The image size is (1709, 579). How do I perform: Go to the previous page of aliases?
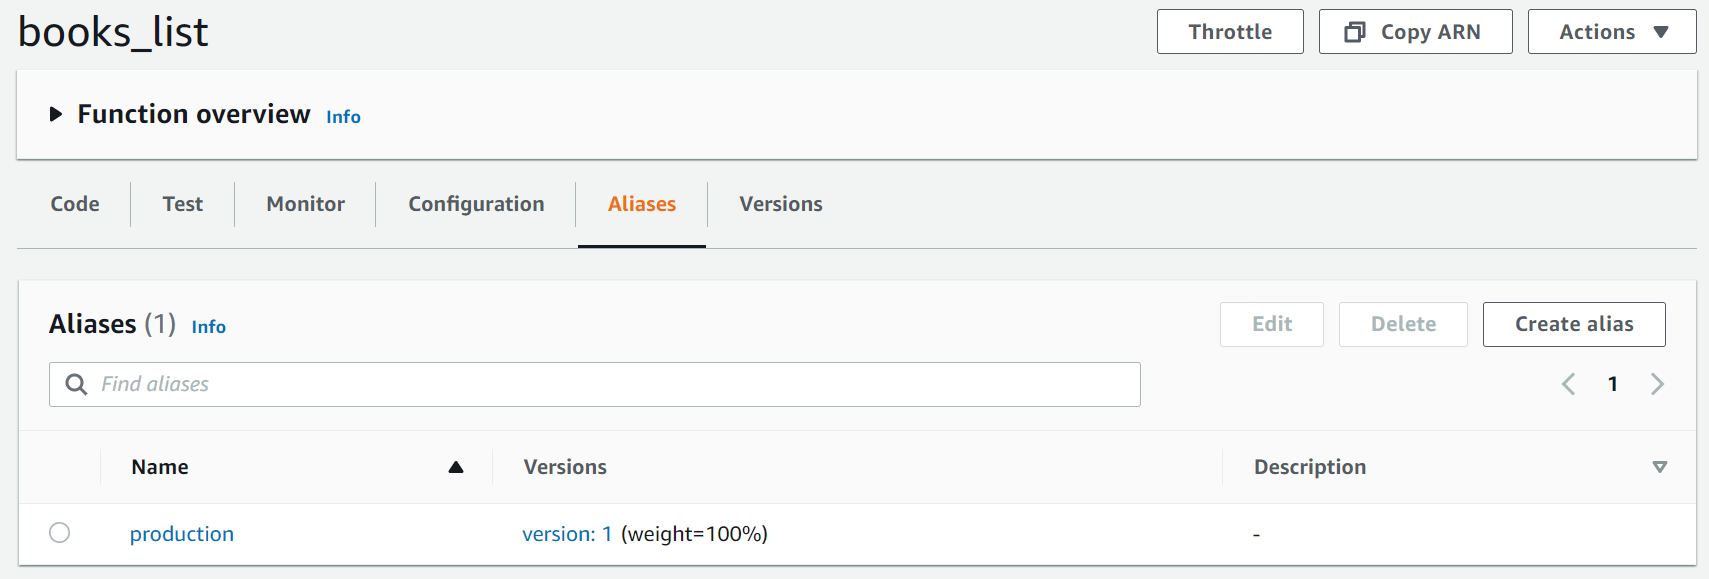[x=1568, y=384]
